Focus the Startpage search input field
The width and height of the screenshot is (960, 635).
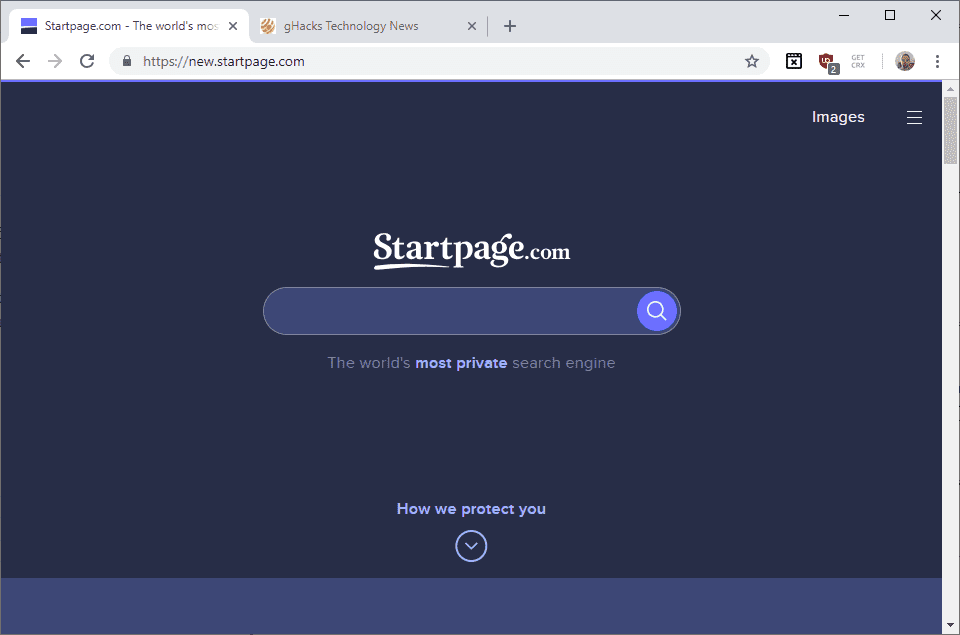(451, 311)
